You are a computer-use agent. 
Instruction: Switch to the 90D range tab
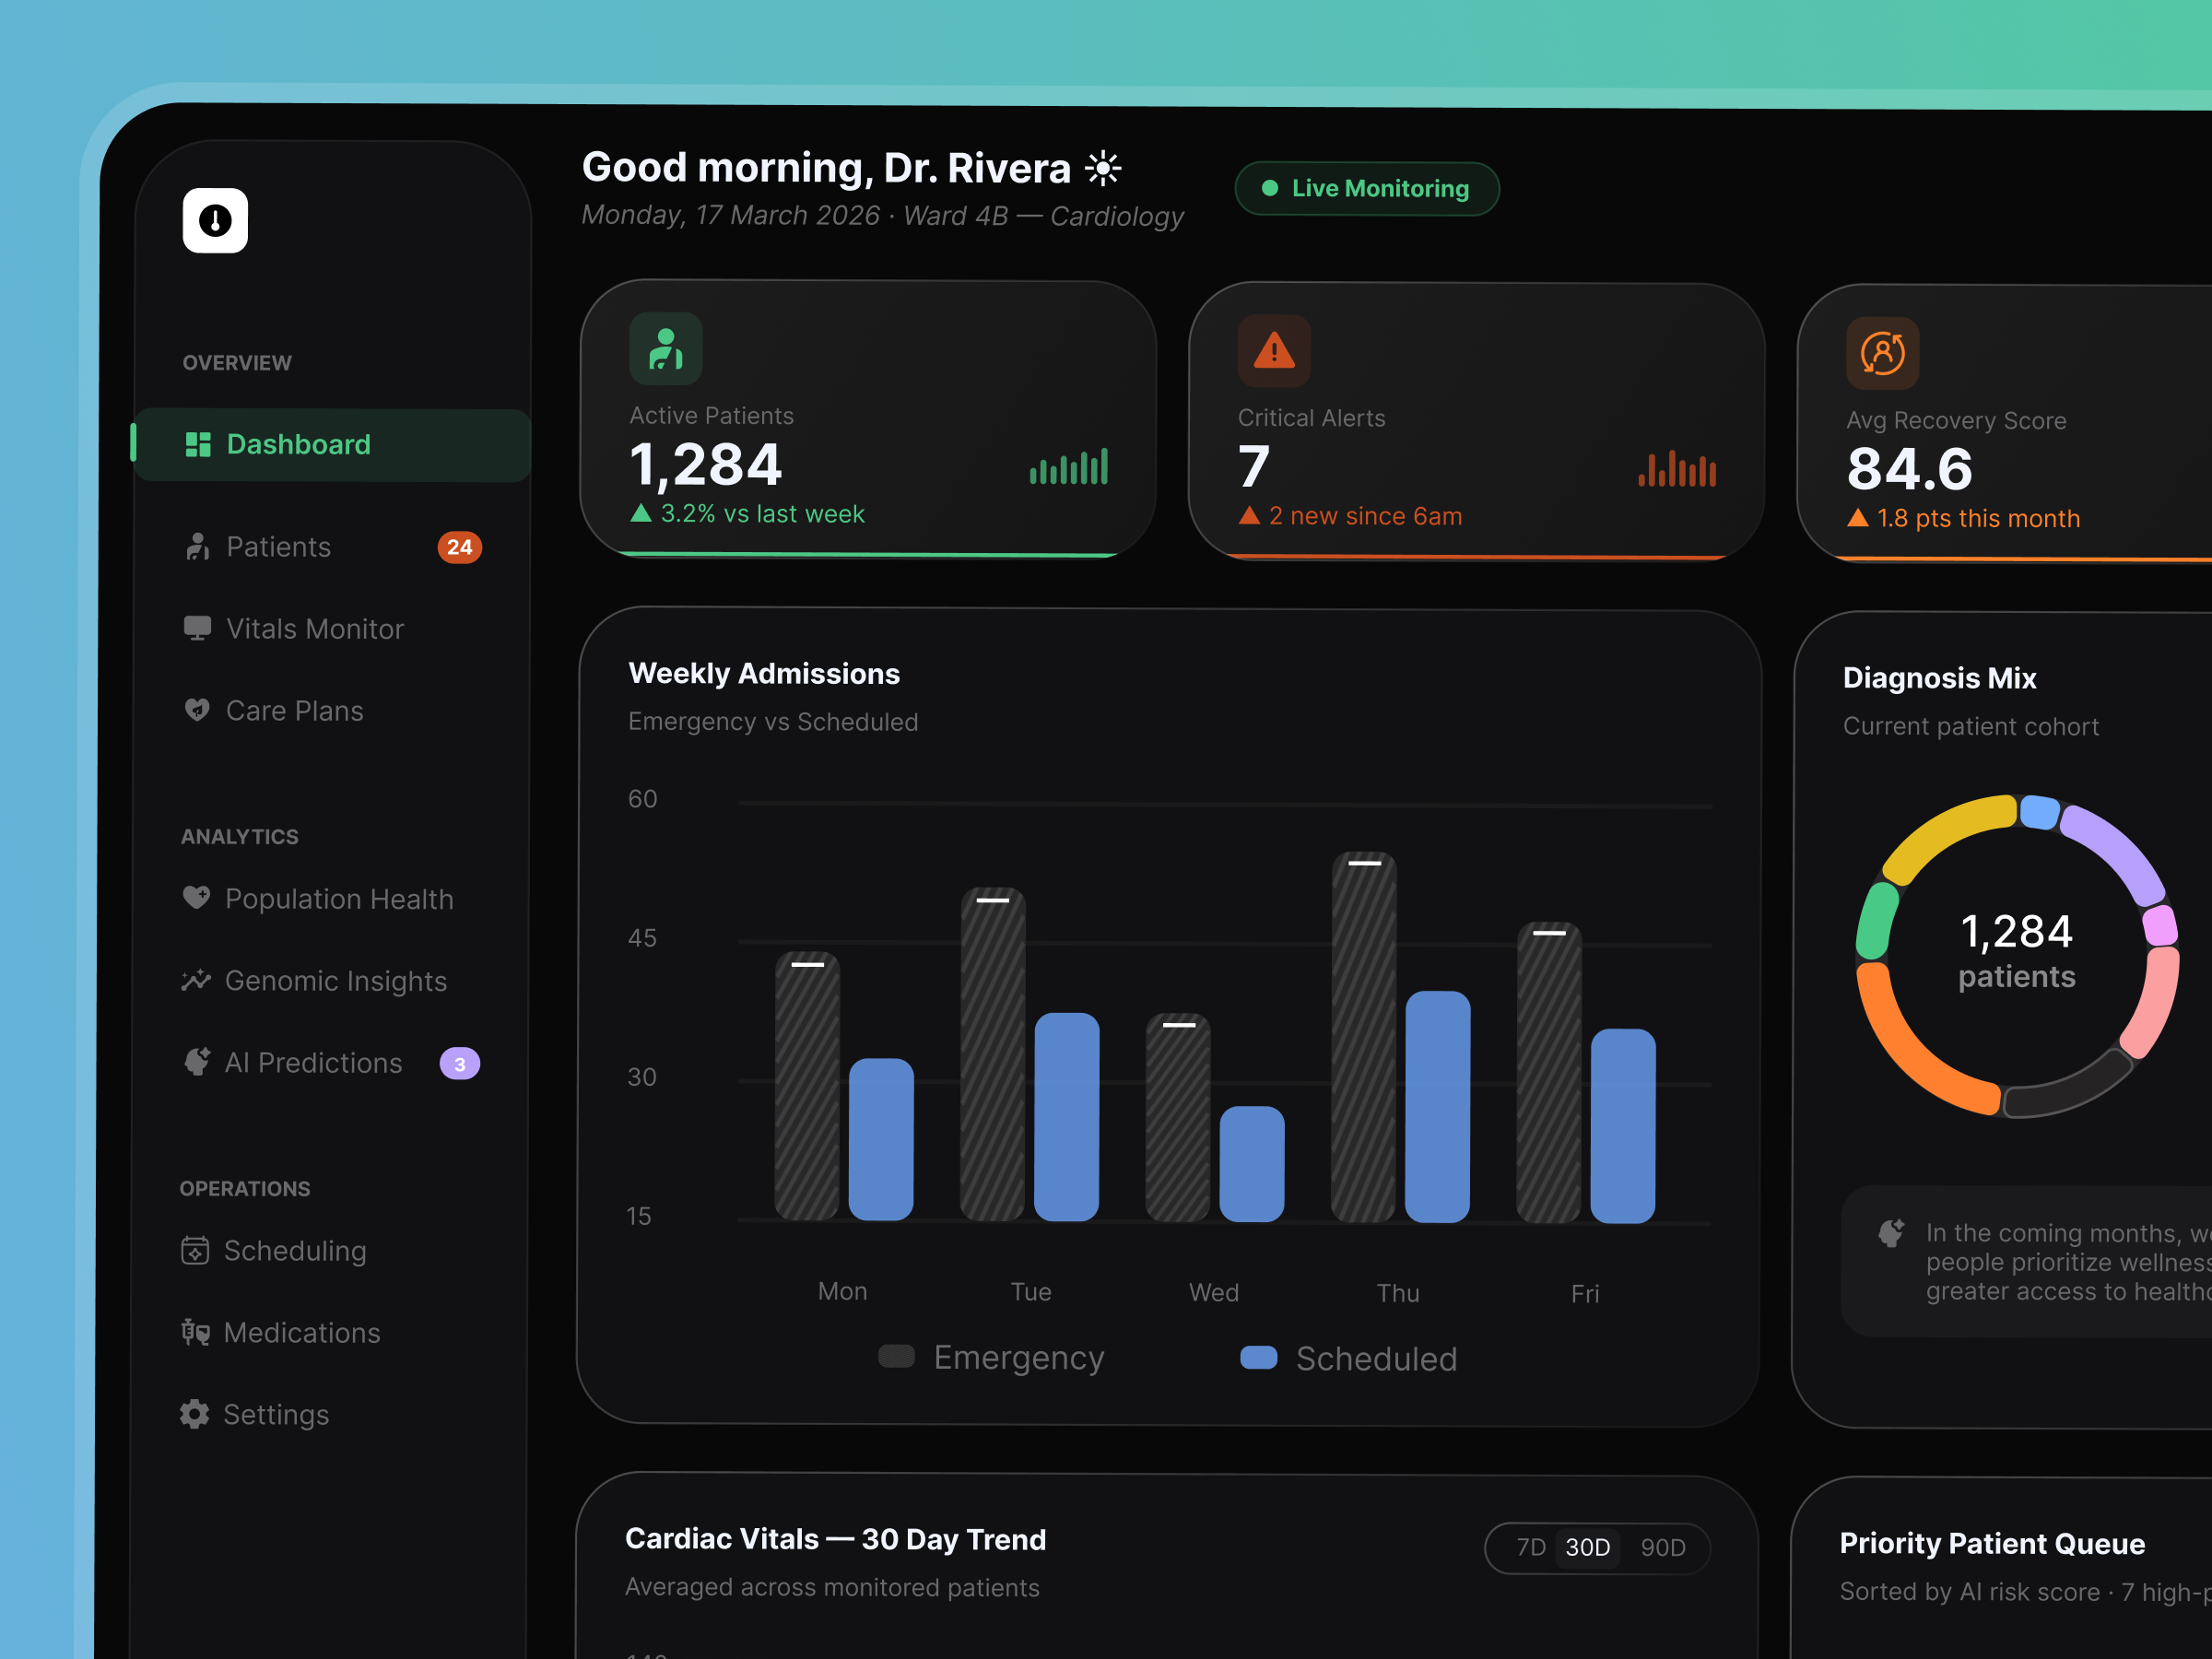(1662, 1548)
